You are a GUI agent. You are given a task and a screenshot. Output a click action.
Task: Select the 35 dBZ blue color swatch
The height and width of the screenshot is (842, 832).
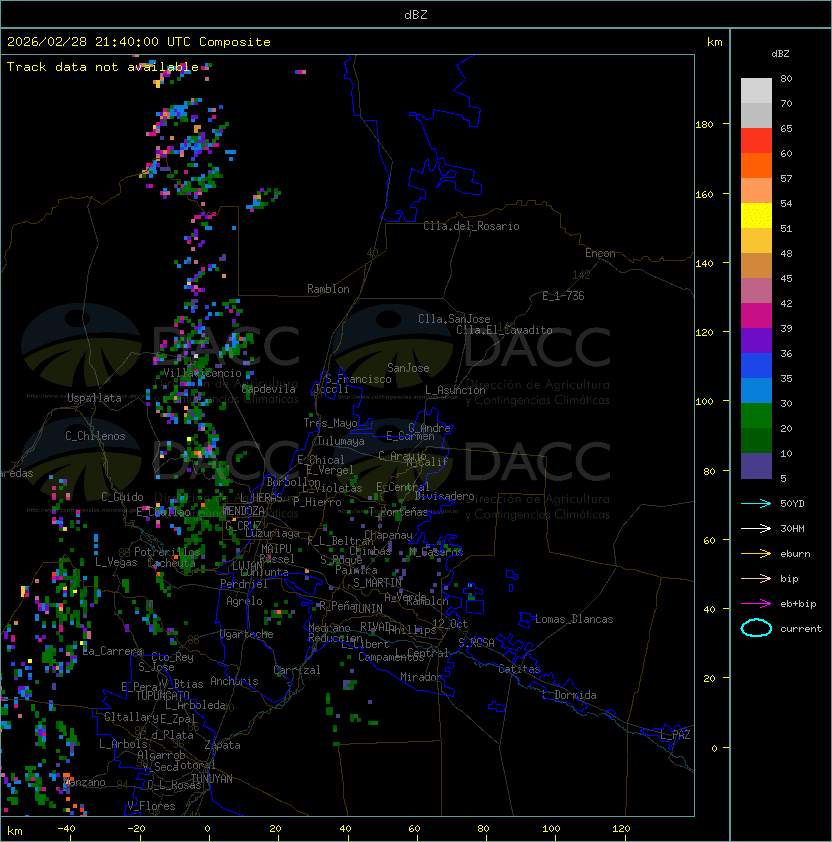click(756, 390)
